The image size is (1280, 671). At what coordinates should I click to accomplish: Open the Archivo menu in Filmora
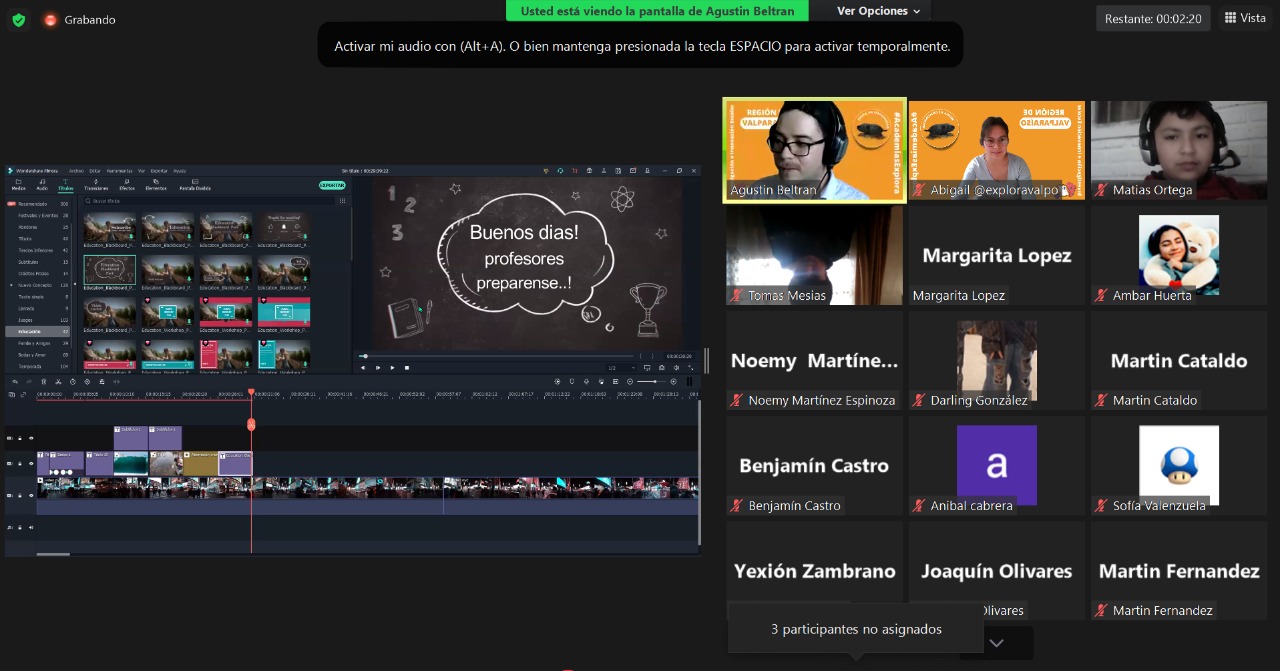(x=76, y=171)
